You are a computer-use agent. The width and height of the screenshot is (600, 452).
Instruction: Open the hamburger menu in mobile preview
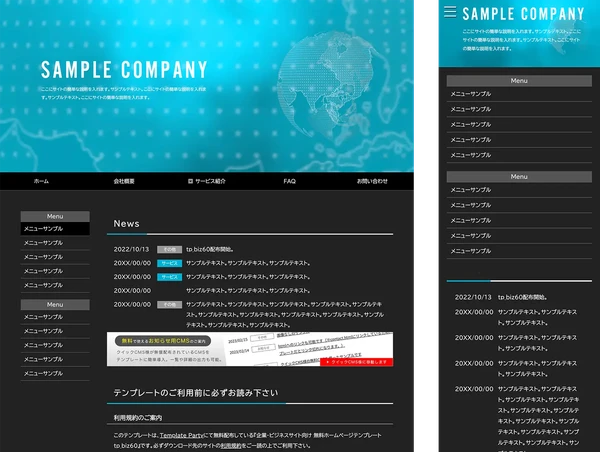(450, 12)
